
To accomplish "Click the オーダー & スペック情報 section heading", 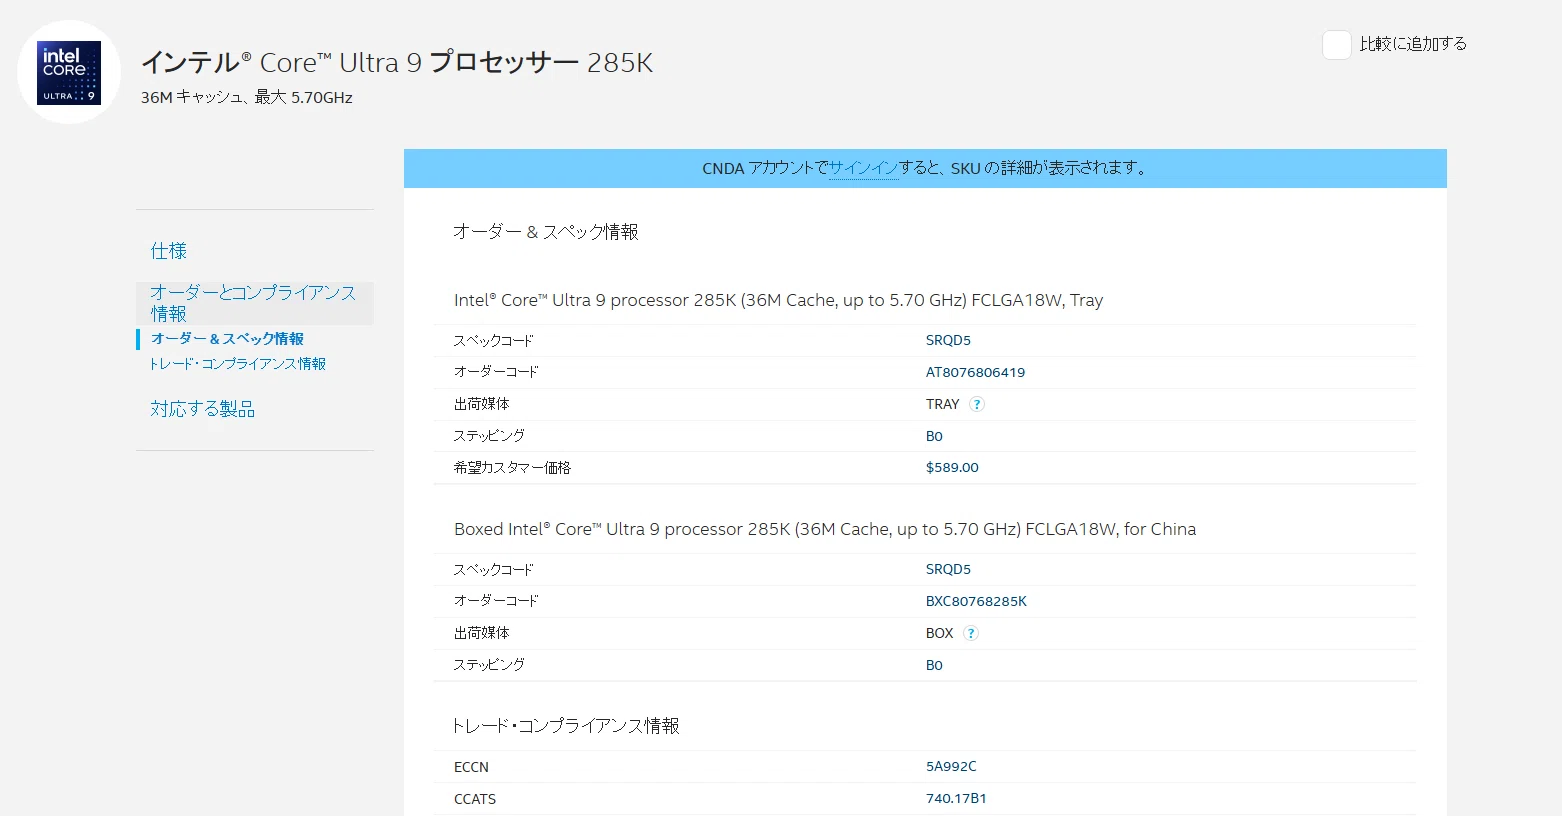I will point(546,232).
